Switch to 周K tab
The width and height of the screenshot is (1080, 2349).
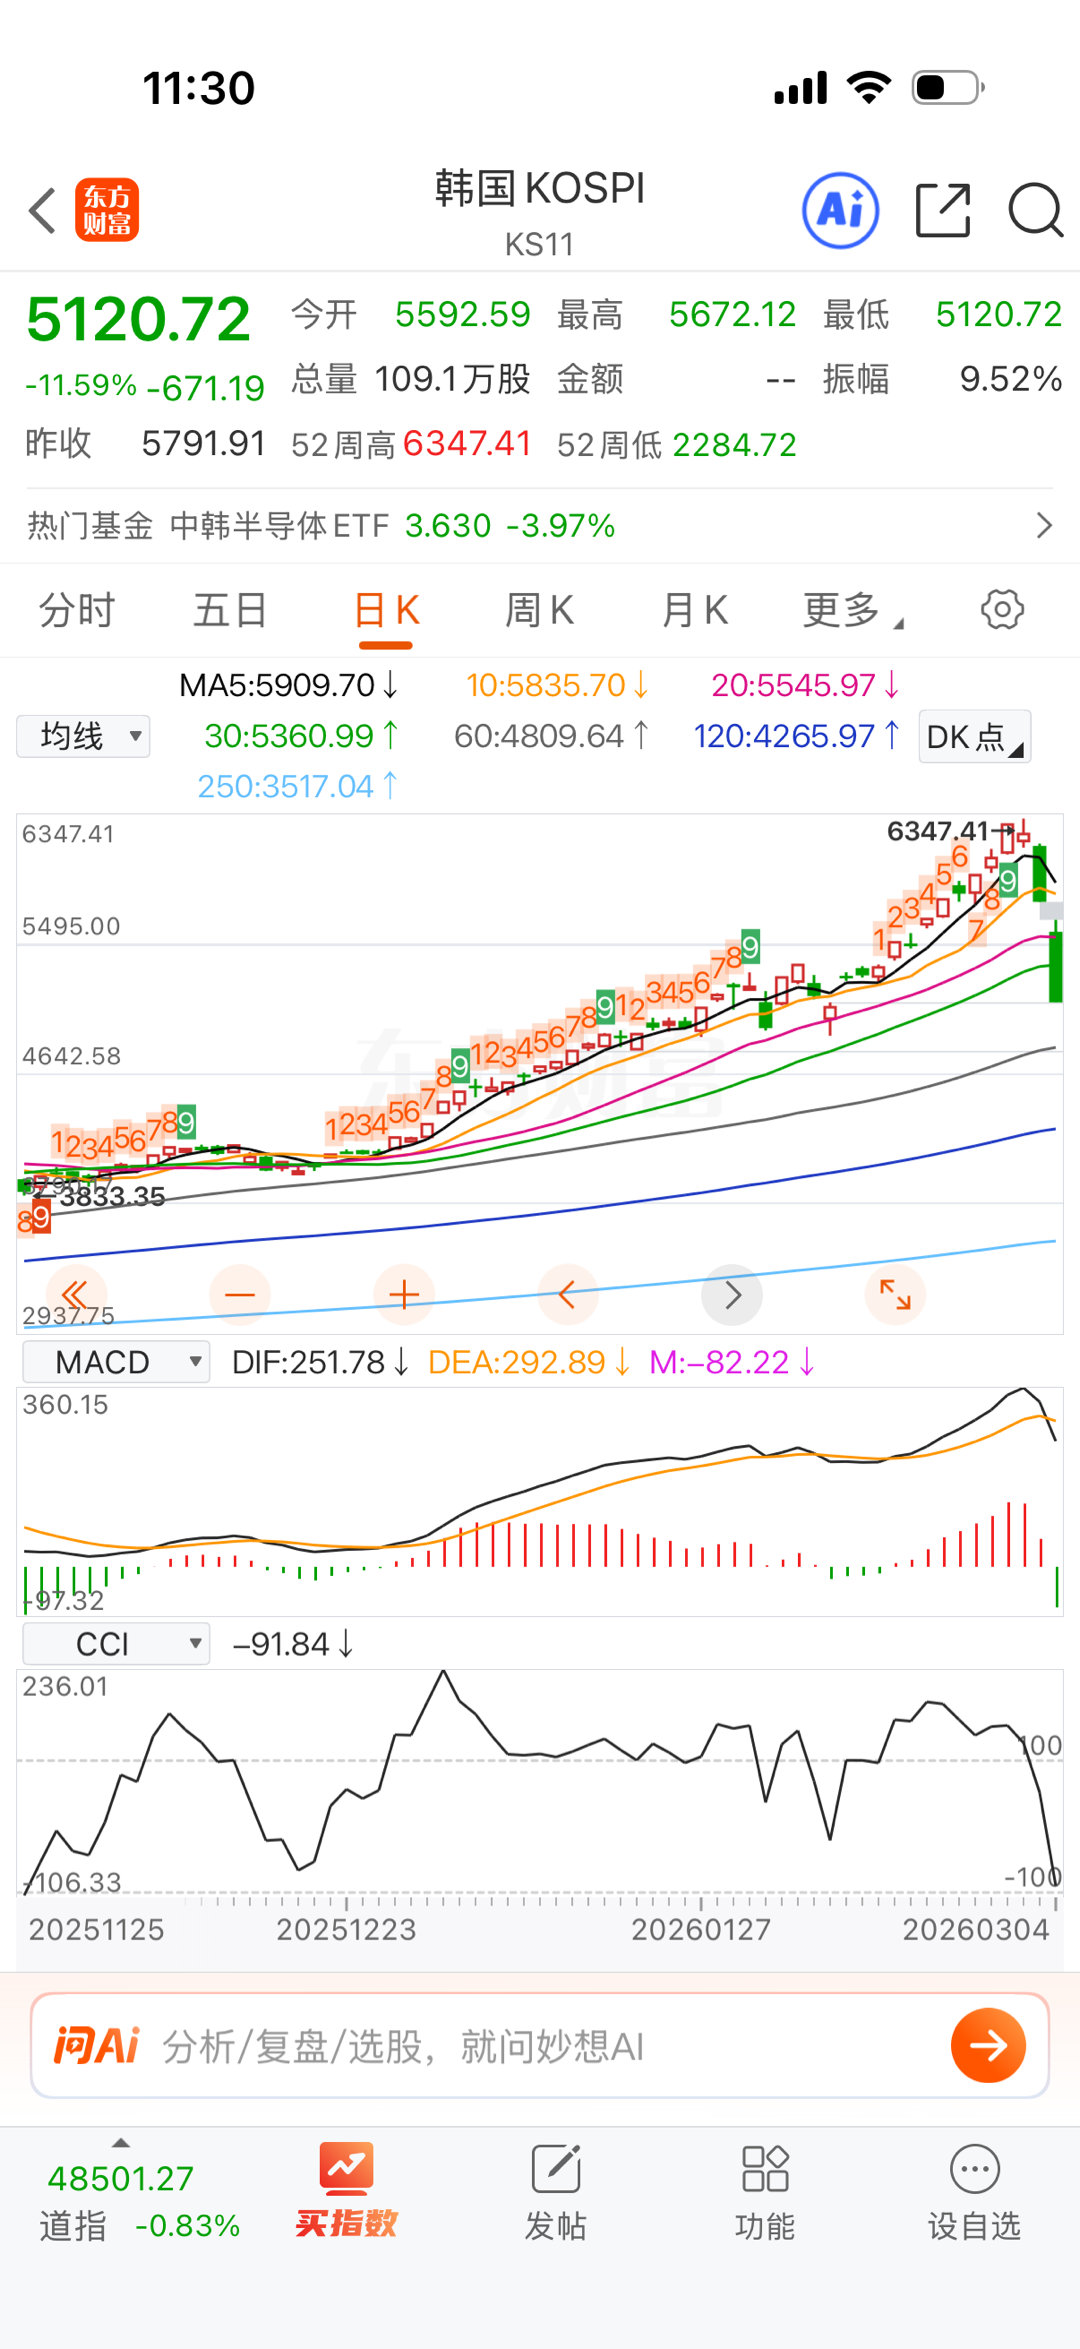540,610
